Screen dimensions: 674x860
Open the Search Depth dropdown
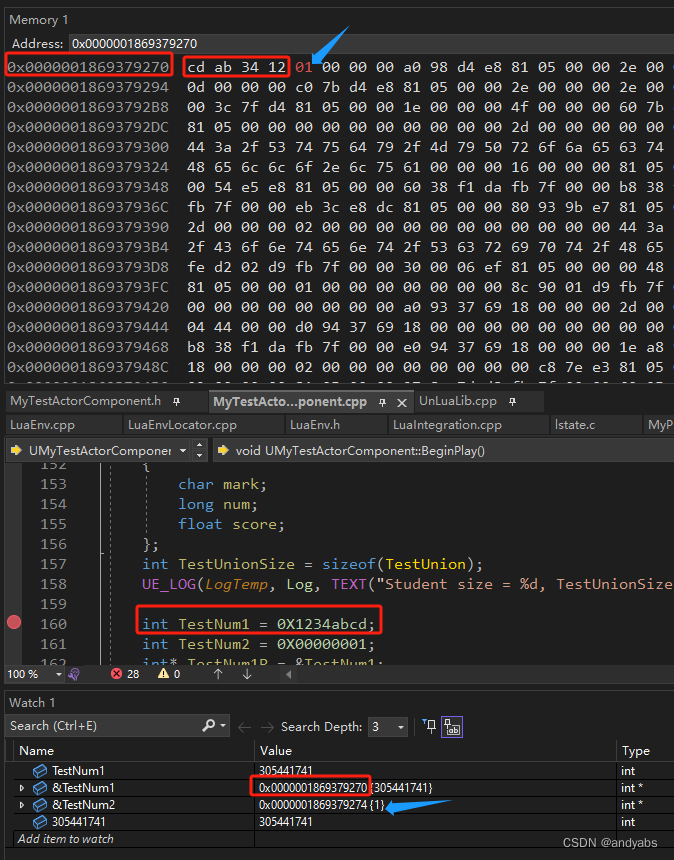point(388,727)
